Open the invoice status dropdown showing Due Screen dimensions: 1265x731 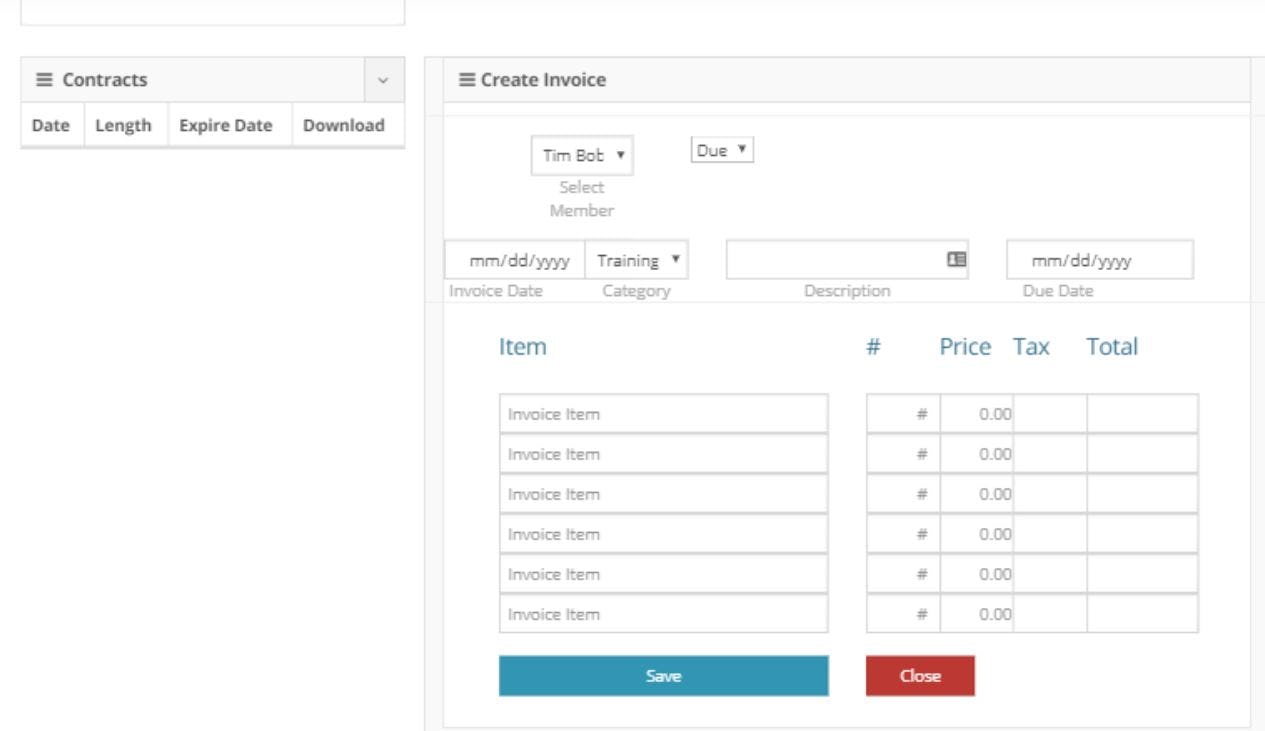[721, 149]
